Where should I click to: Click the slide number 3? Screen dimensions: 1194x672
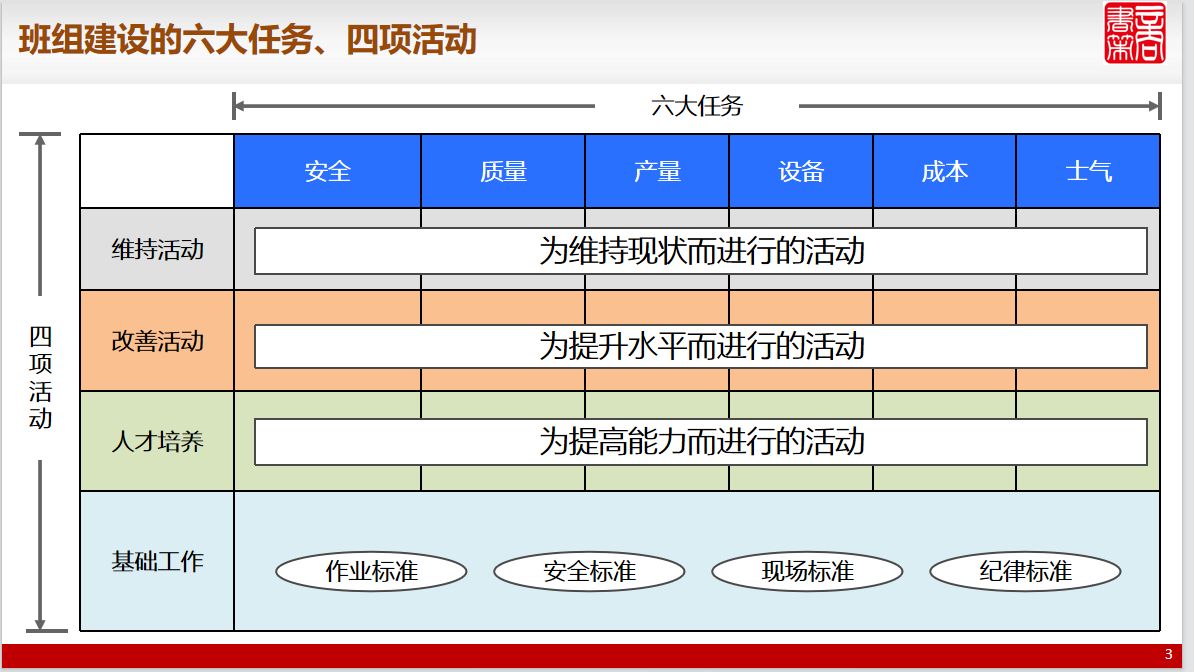coord(1168,654)
